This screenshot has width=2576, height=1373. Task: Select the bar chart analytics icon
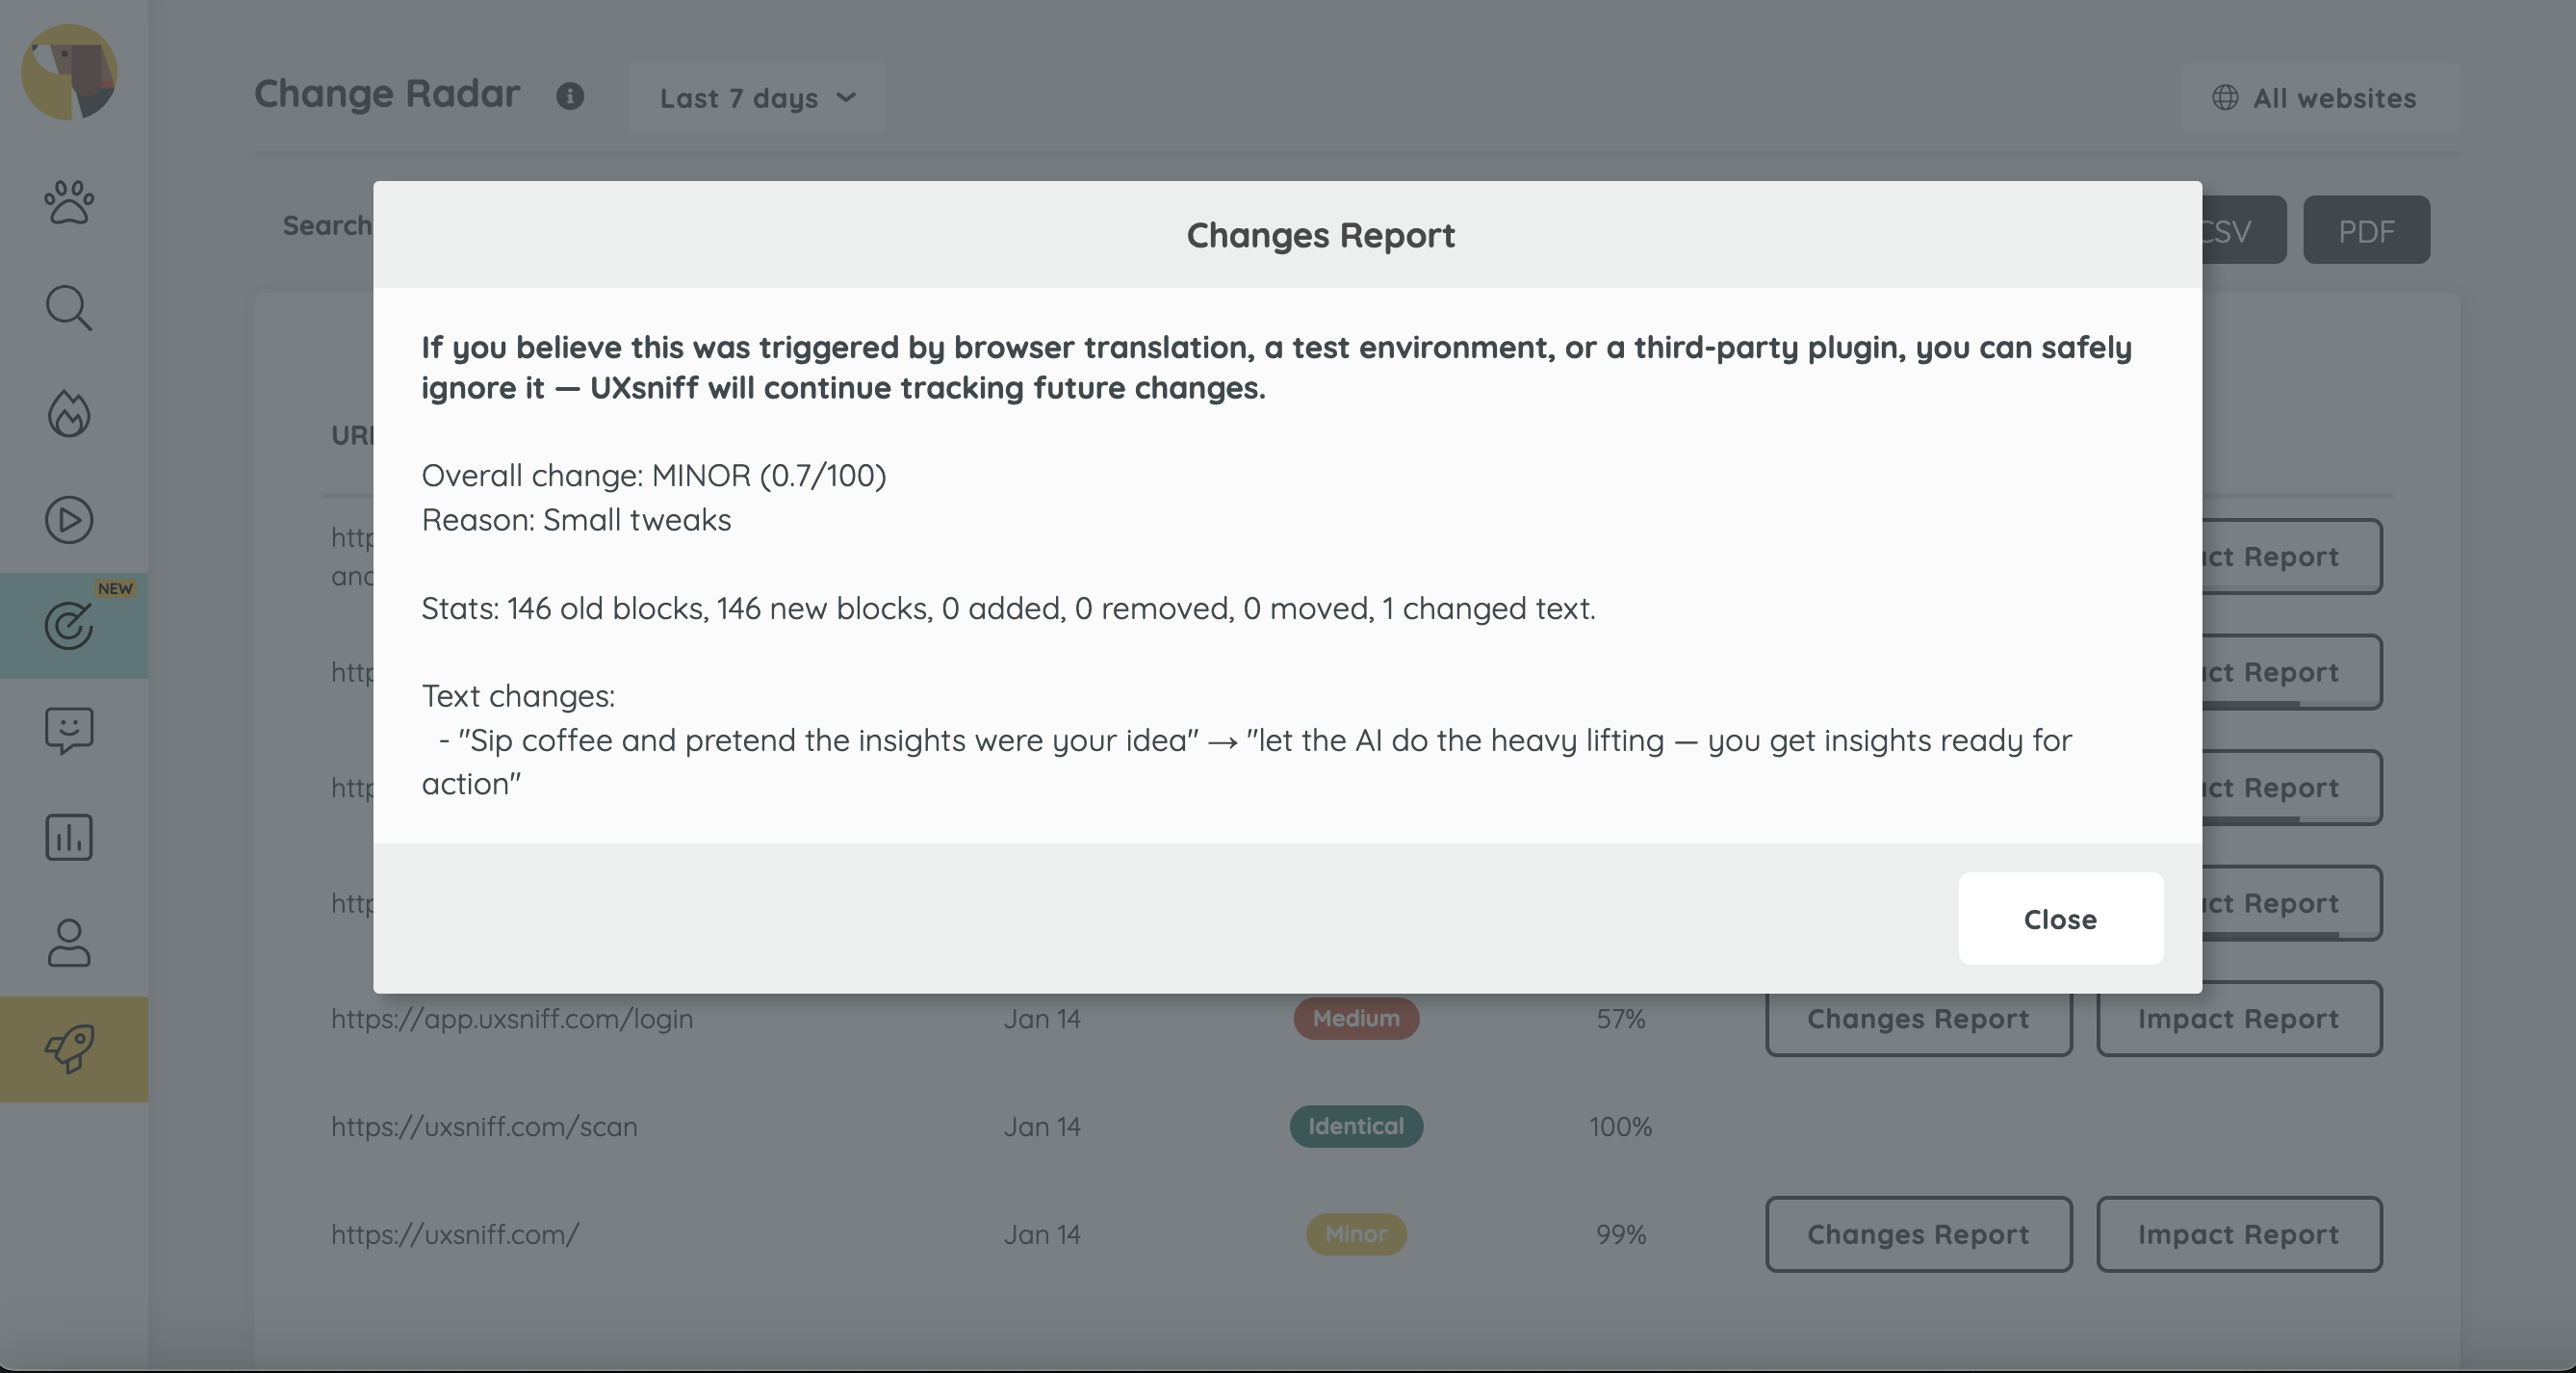68,838
